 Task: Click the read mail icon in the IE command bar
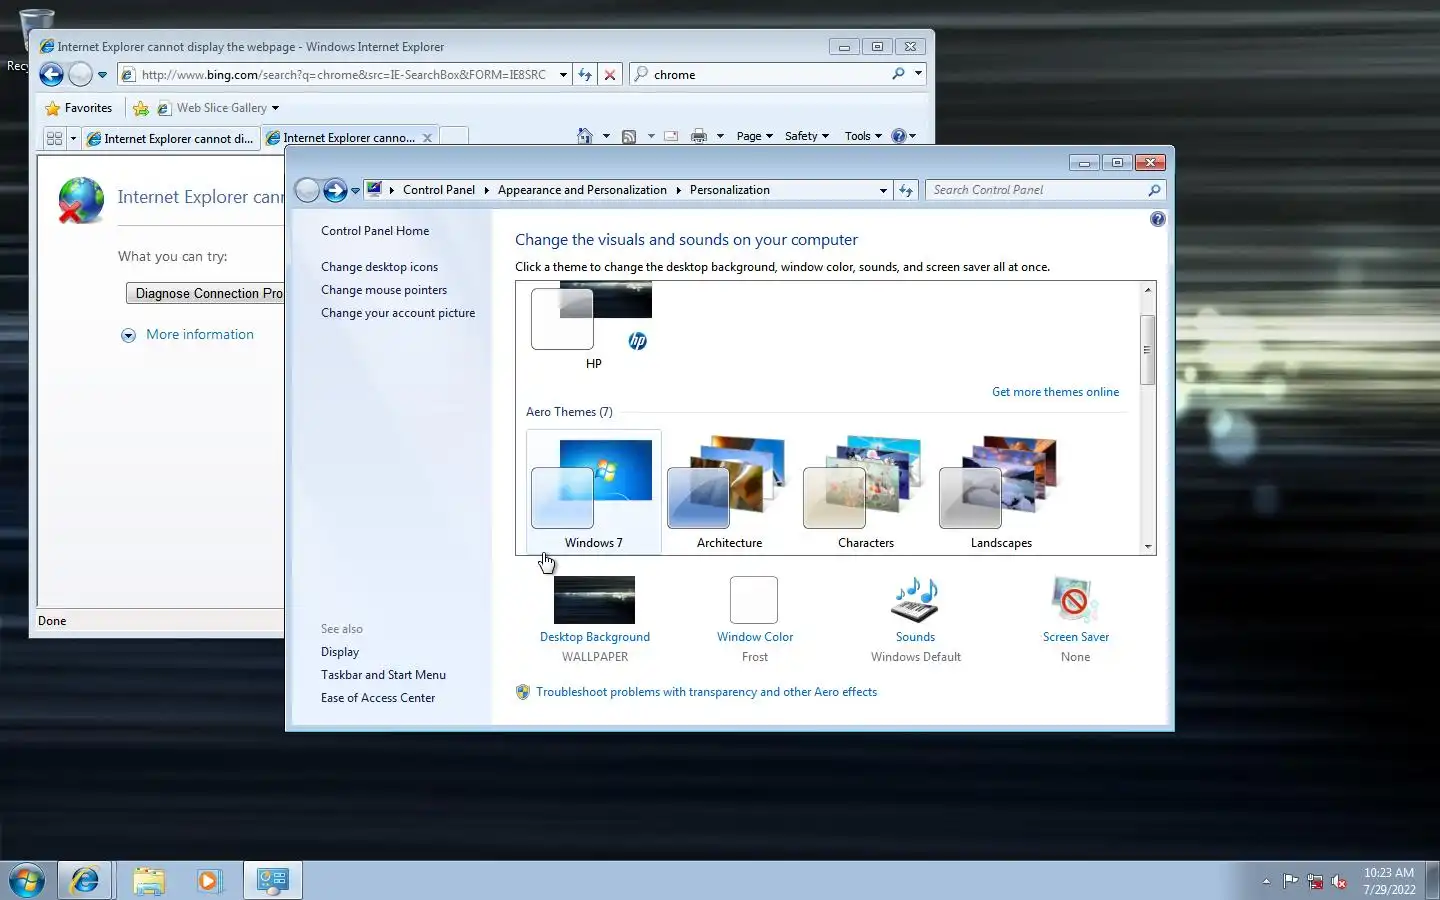tap(671, 136)
